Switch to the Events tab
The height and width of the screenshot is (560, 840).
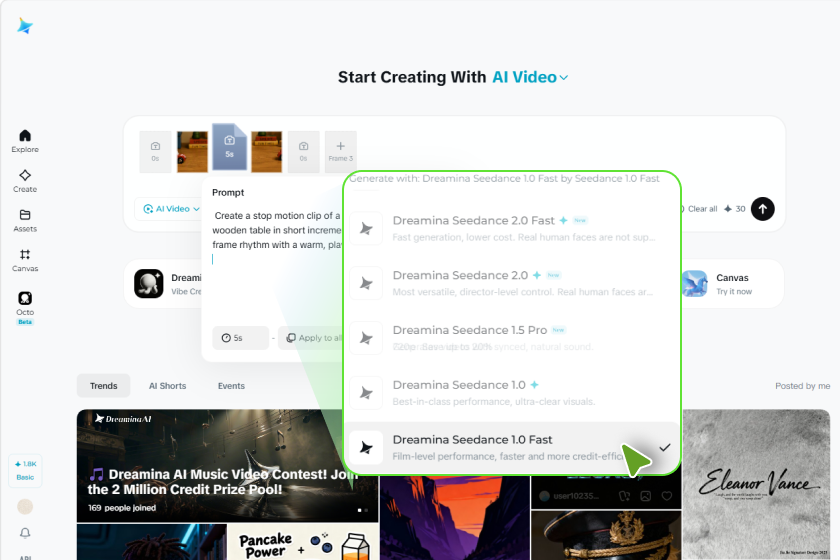tap(231, 386)
